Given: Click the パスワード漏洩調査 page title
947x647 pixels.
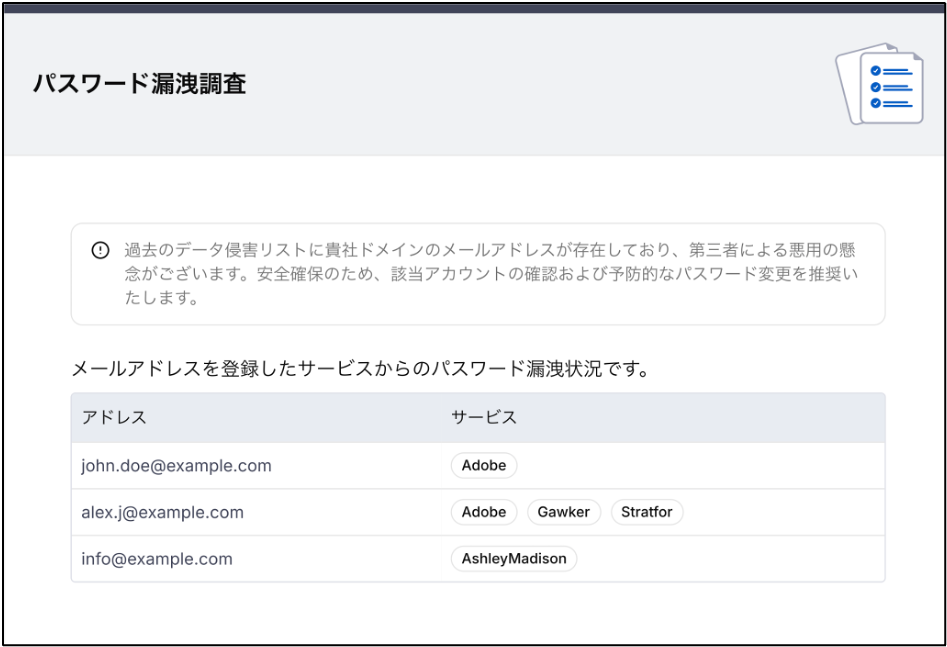Looking at the screenshot, I should [x=139, y=84].
